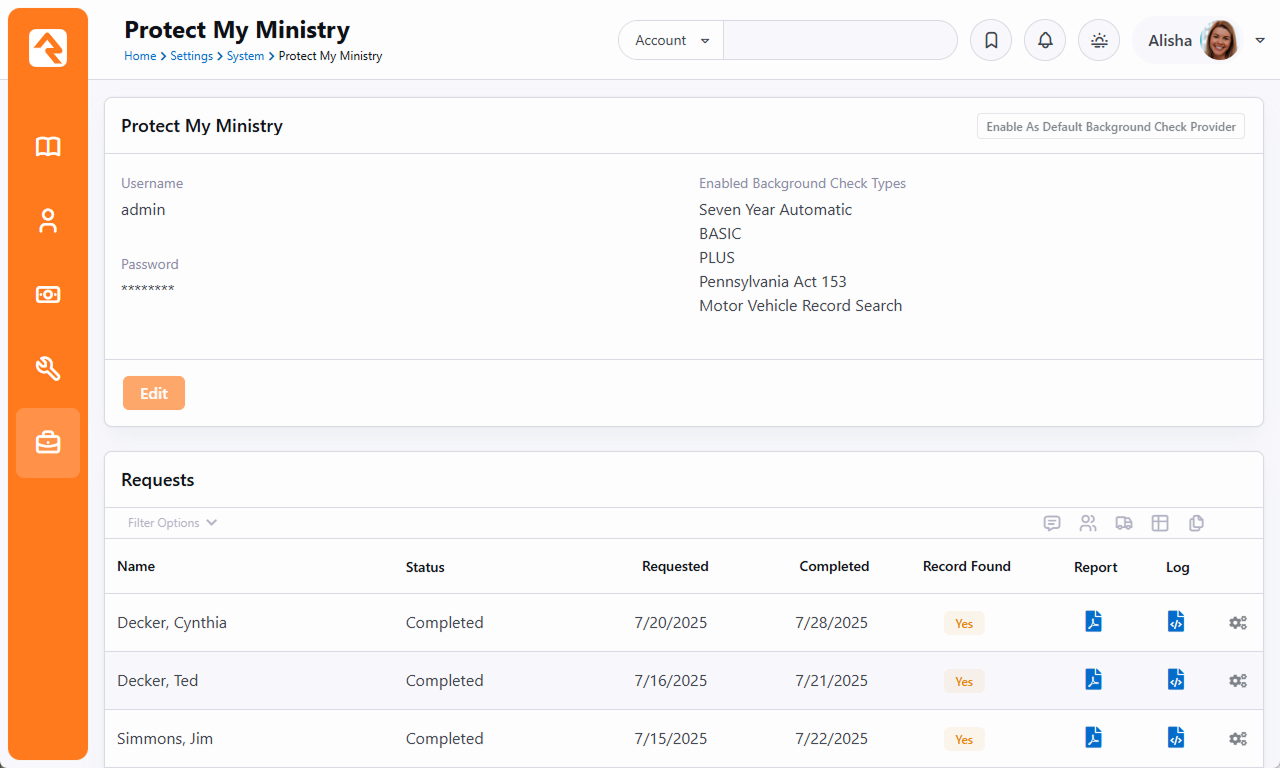Open the person icon in sidebar
This screenshot has height=768, width=1280.
coord(48,221)
